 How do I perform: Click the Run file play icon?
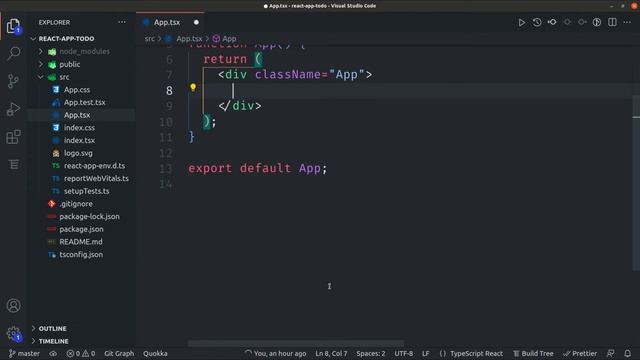point(522,22)
